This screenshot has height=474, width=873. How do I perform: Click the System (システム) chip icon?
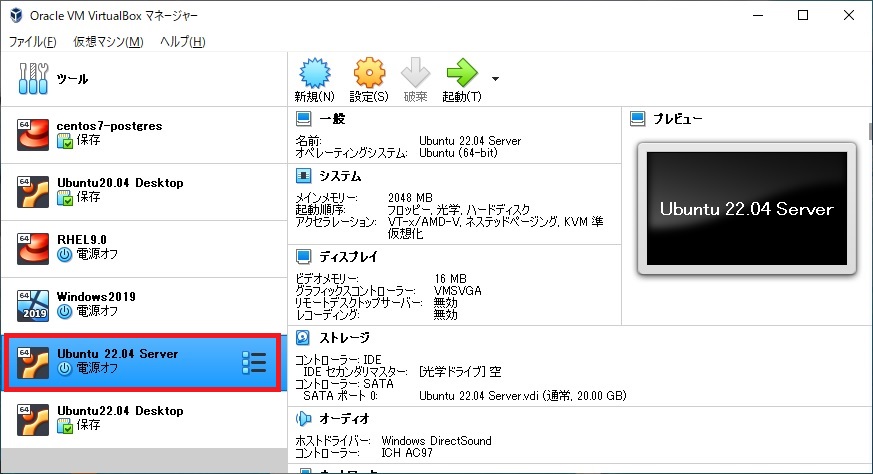[303, 176]
